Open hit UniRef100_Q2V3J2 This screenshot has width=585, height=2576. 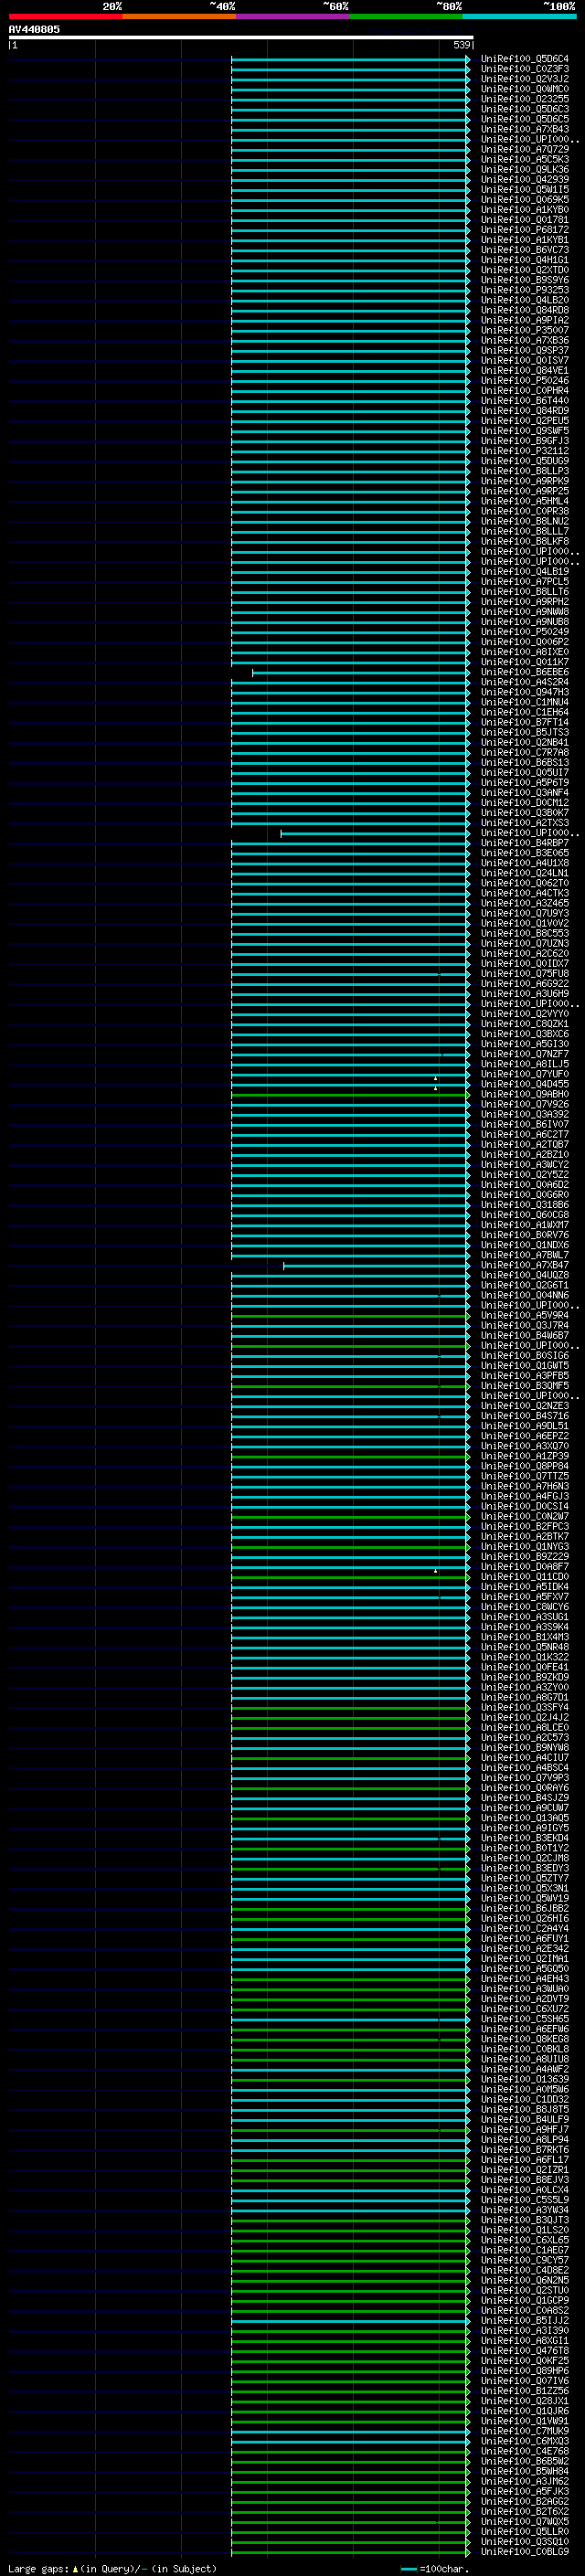pyautogui.click(x=524, y=79)
